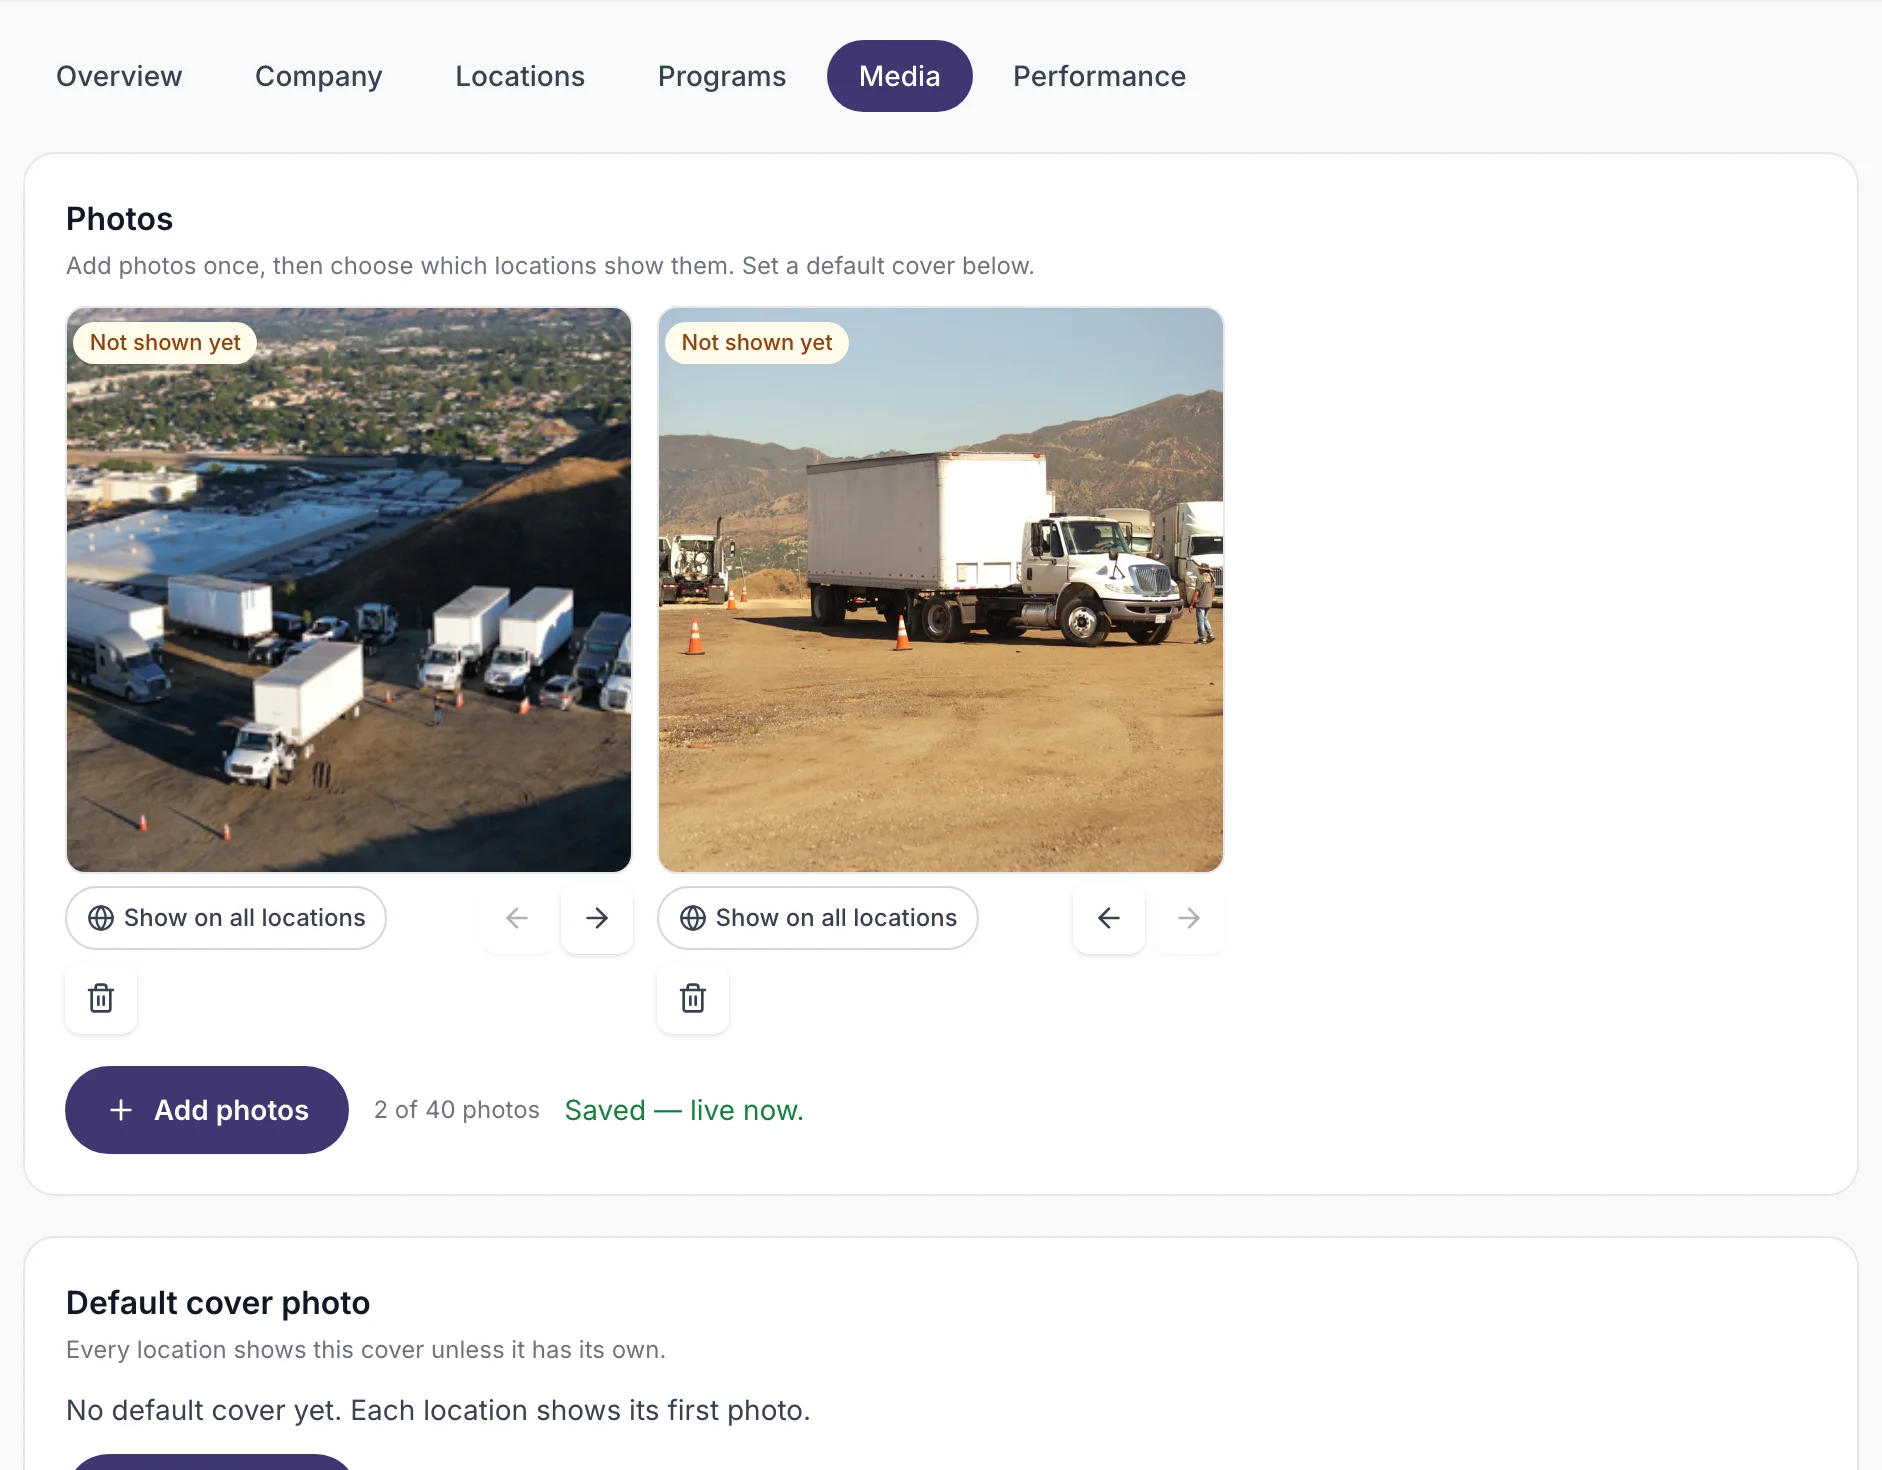Open the Performance tab
1882x1470 pixels.
tap(1099, 76)
